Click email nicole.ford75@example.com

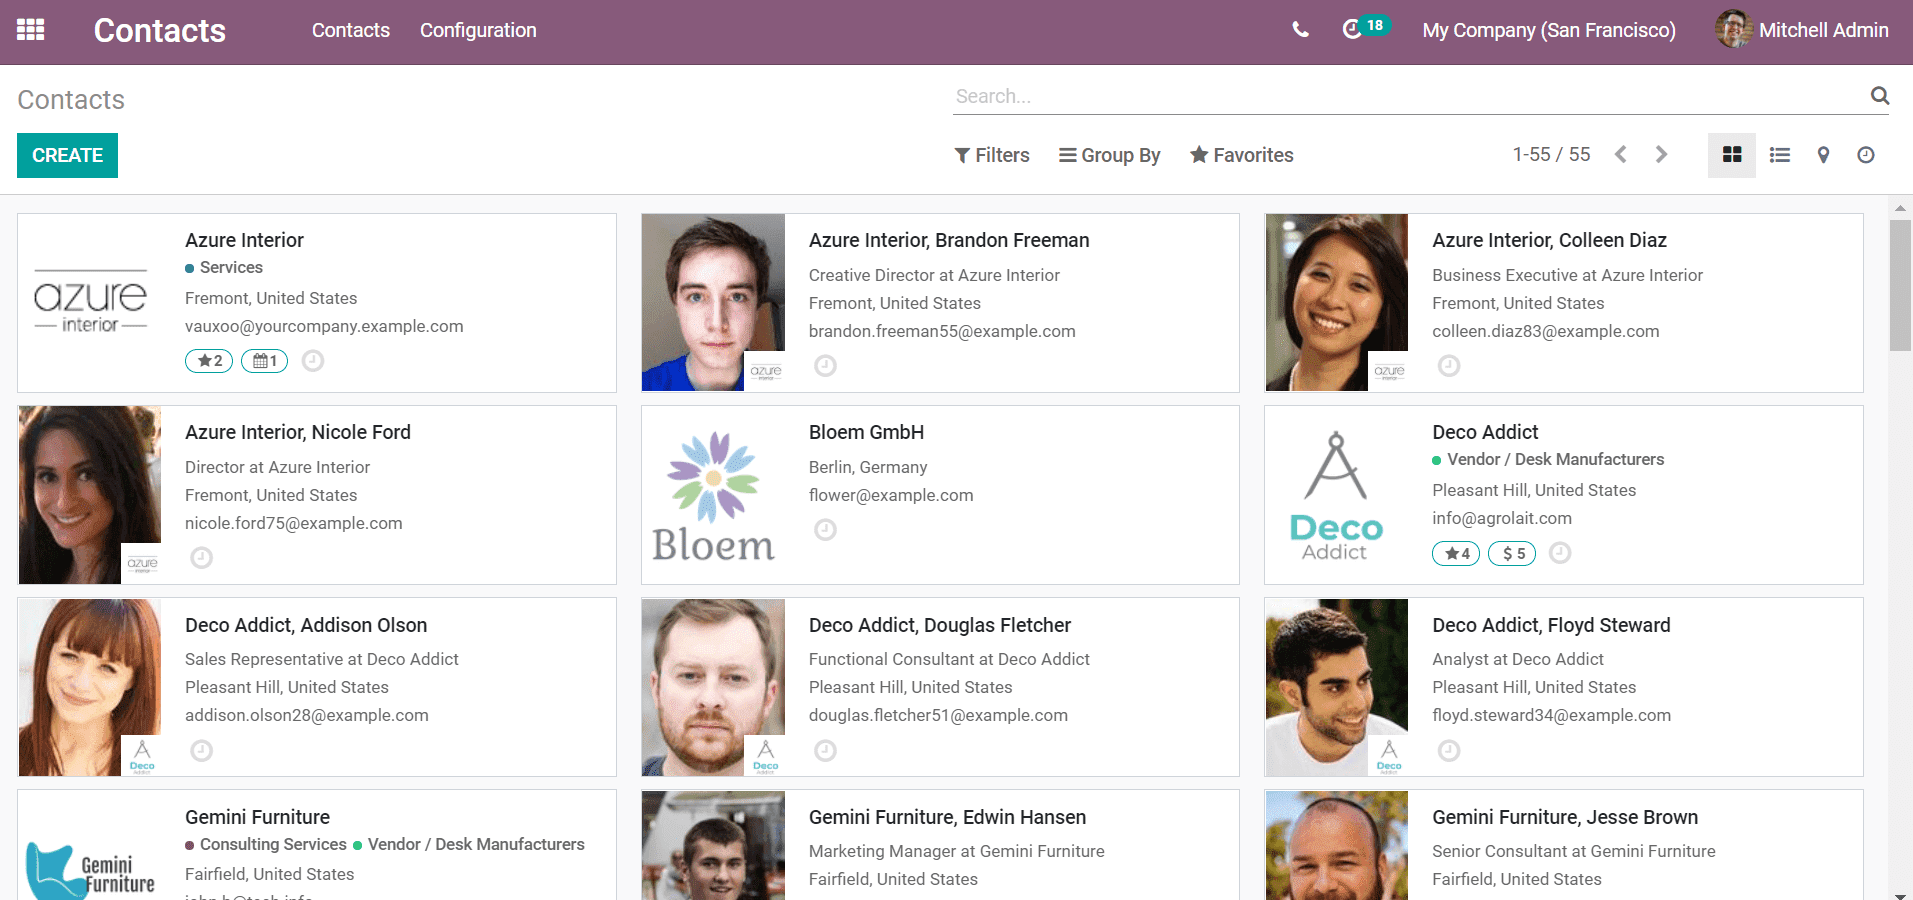[294, 523]
